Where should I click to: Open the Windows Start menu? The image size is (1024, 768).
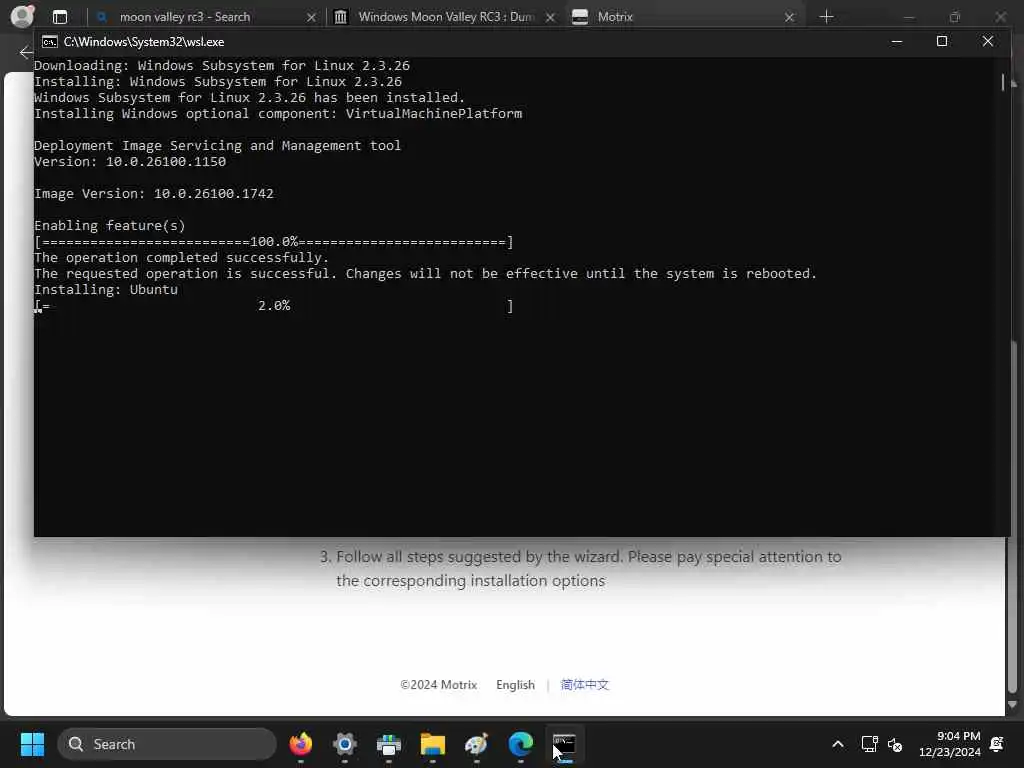[32, 744]
